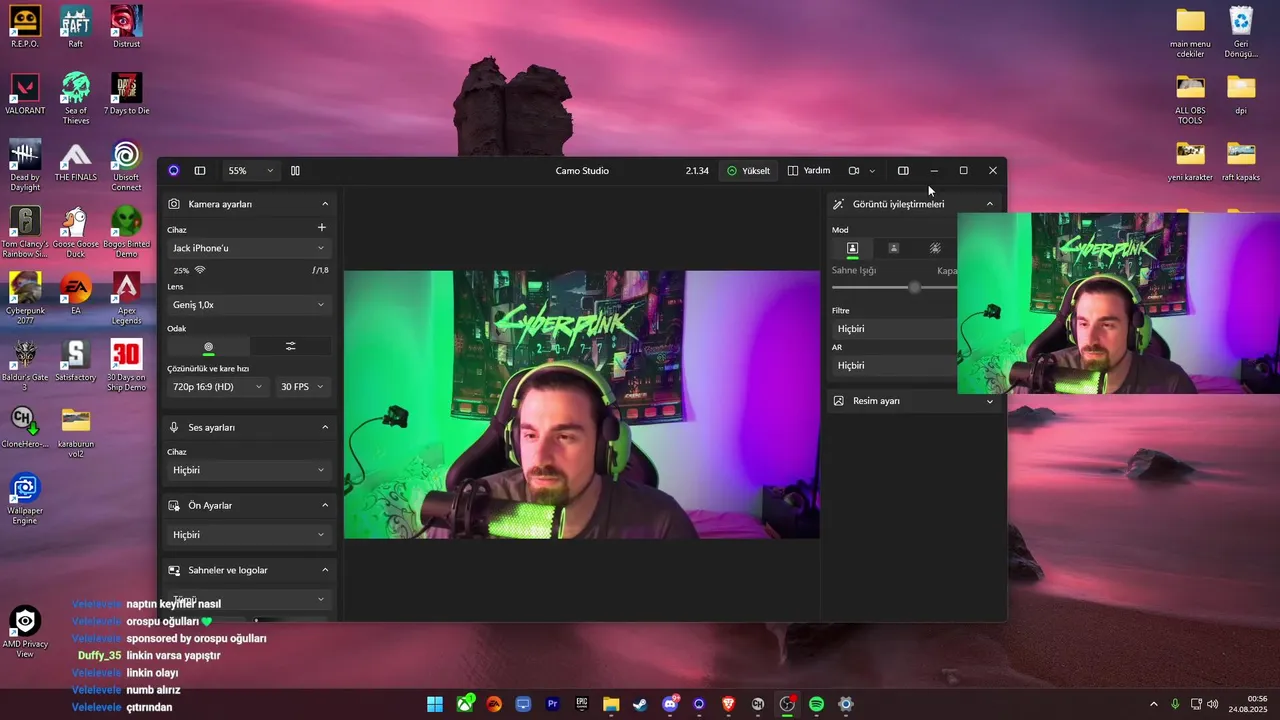
Task: Open 7 Days to Die desktop shortcut
Action: point(126,94)
